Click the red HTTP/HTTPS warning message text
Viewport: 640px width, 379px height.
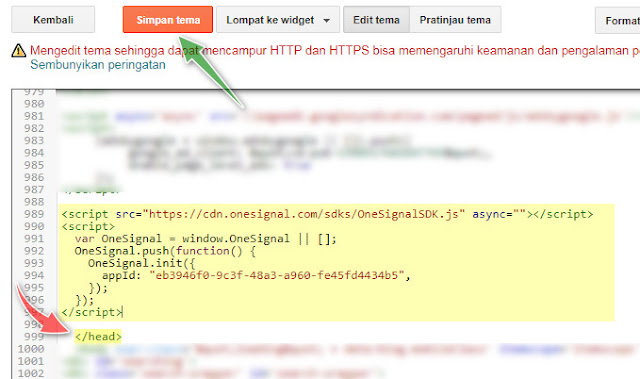335,51
